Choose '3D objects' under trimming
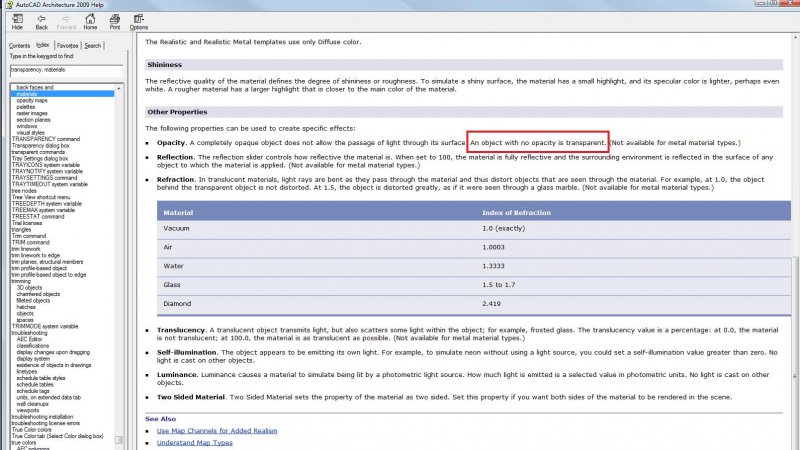Image resolution: width=800 pixels, height=450 pixels. pos(29,288)
